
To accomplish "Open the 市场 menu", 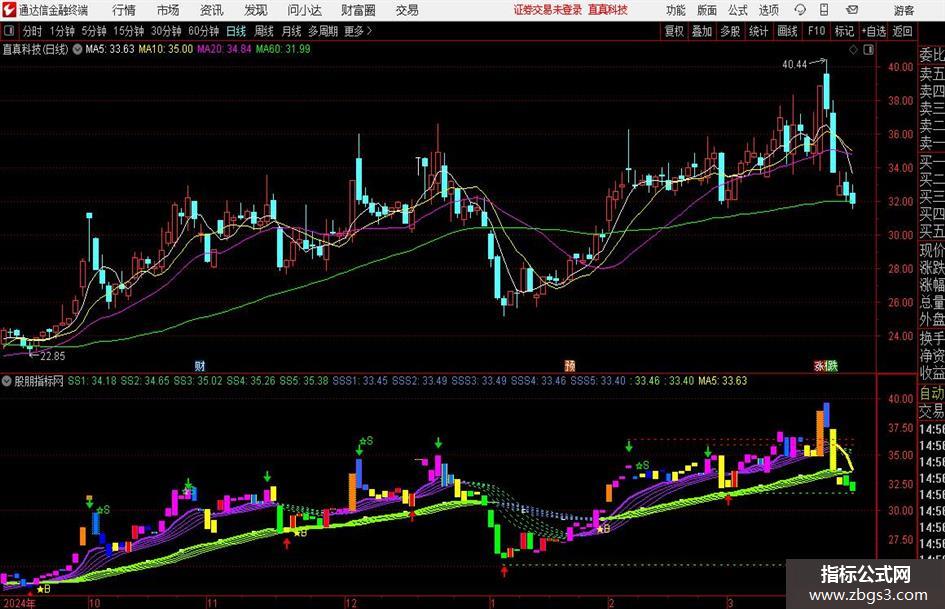I will 168,10.
